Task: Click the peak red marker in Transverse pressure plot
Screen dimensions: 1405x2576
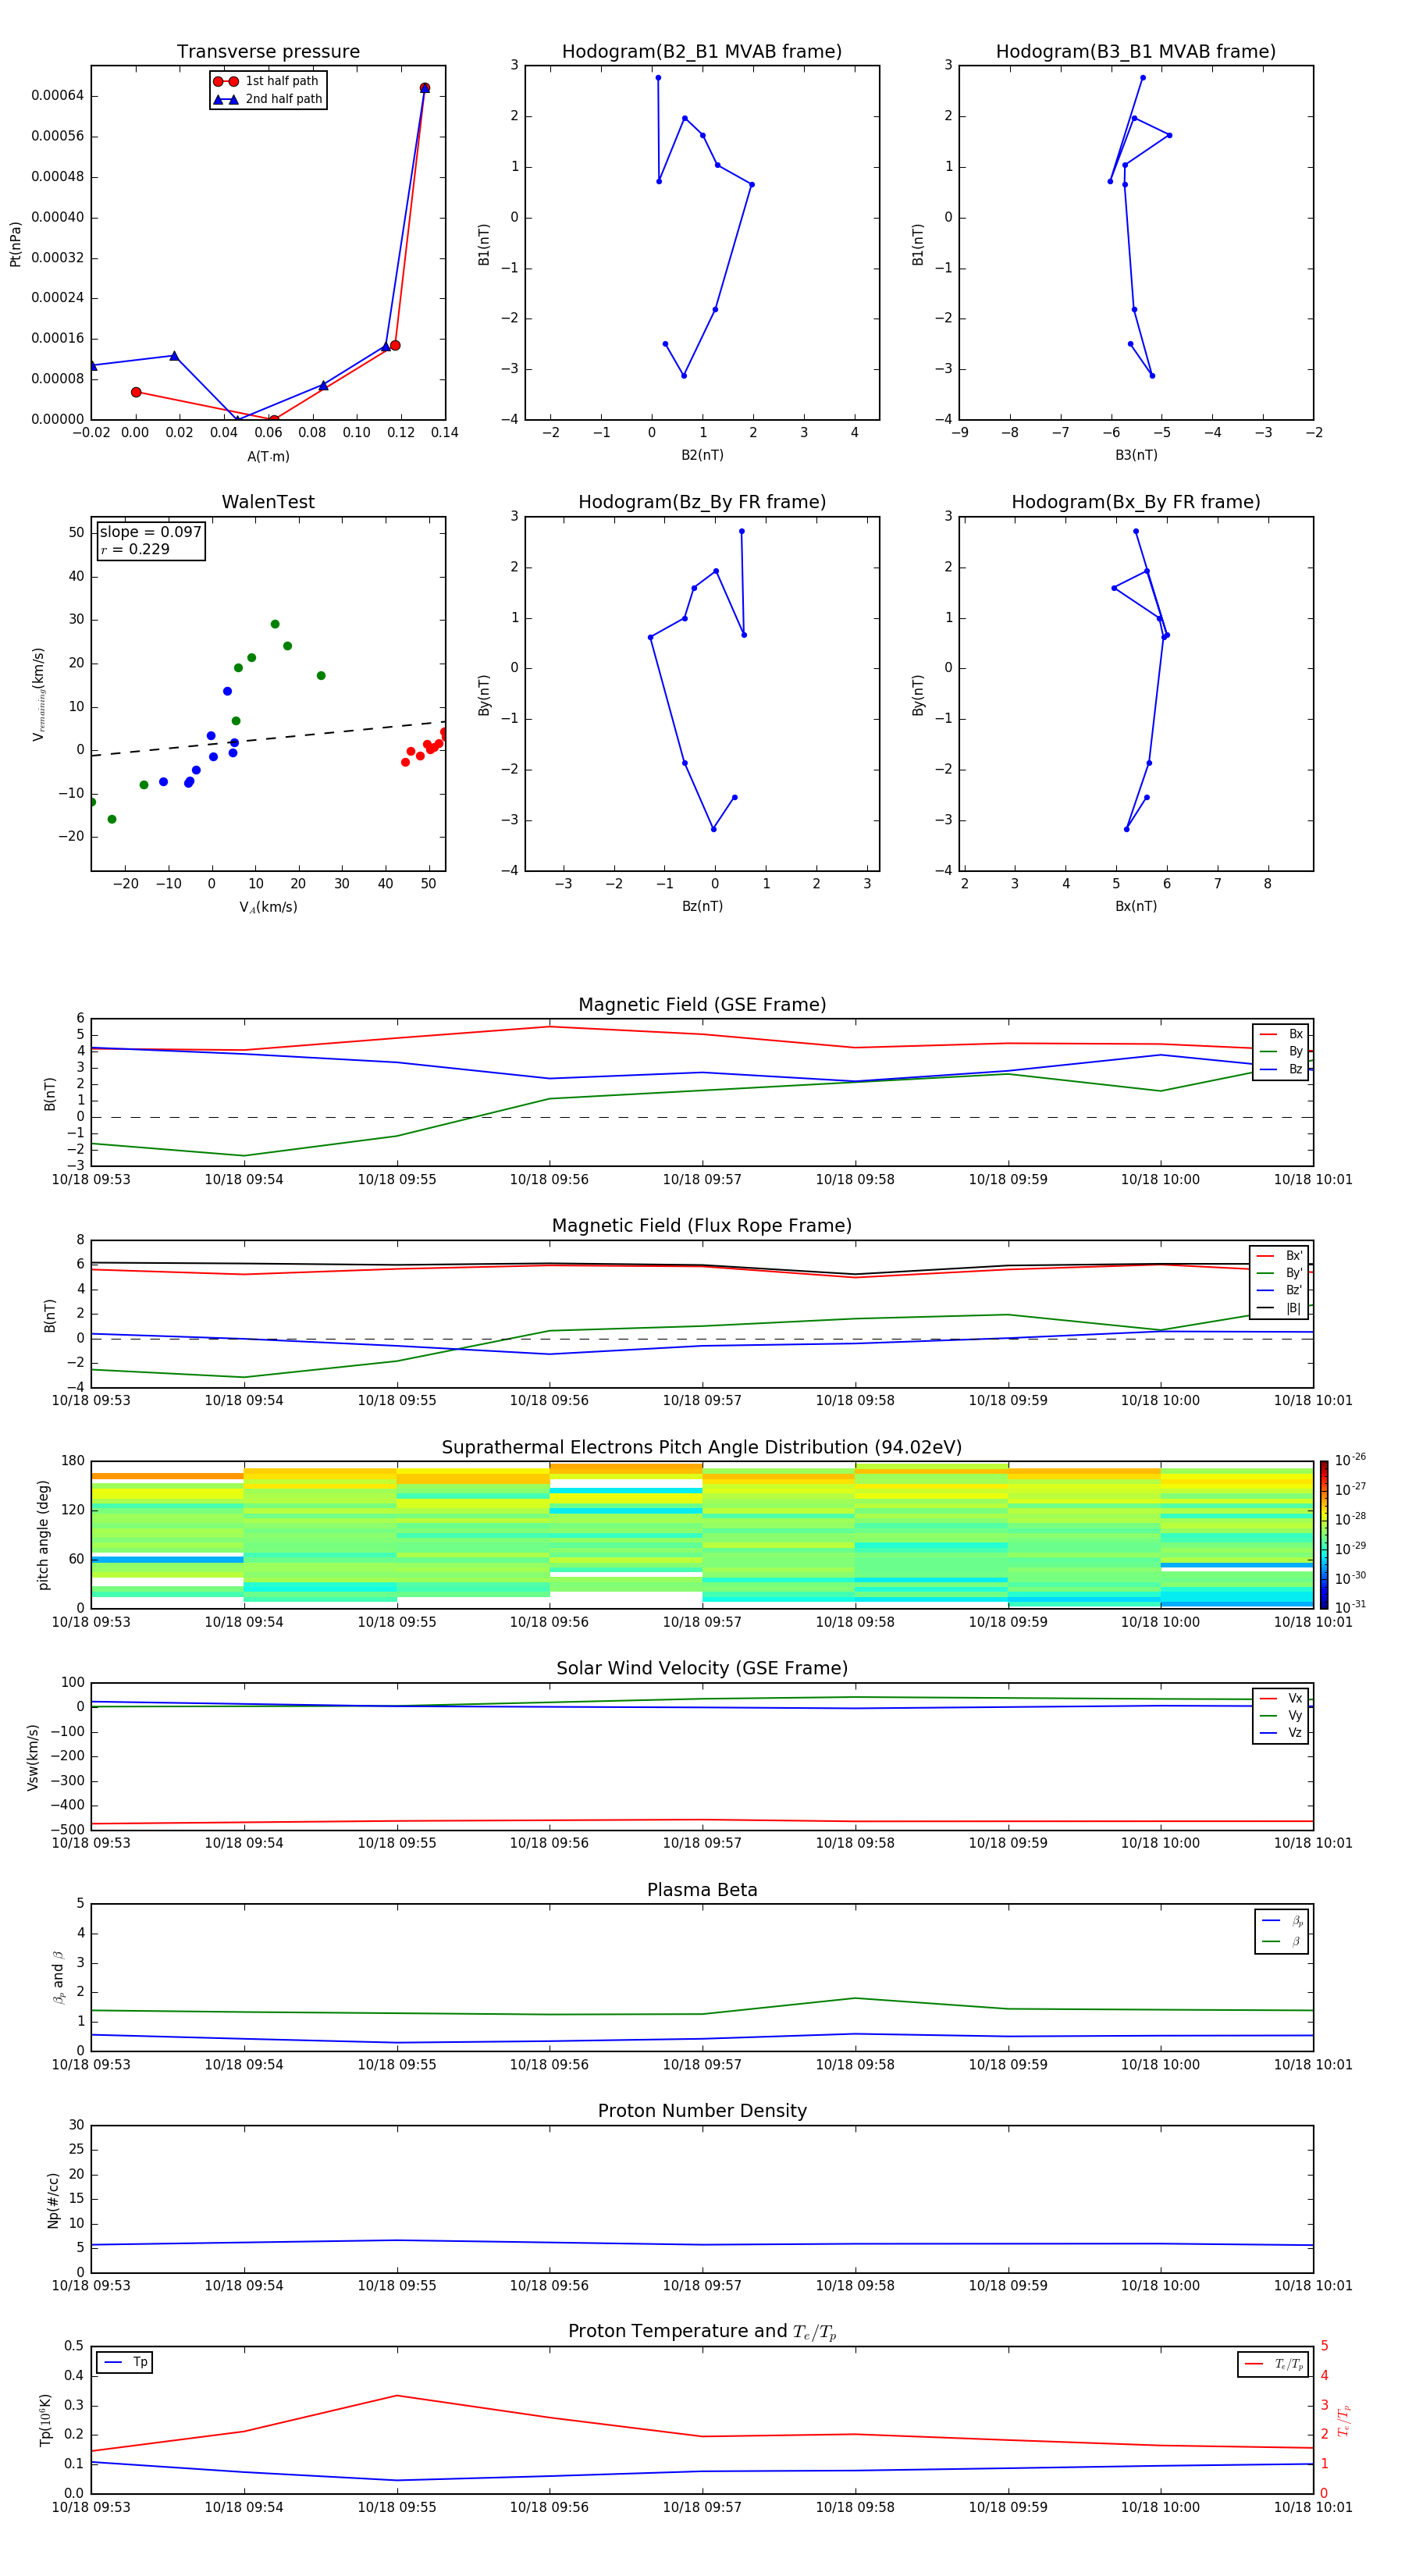Action: [x=424, y=88]
